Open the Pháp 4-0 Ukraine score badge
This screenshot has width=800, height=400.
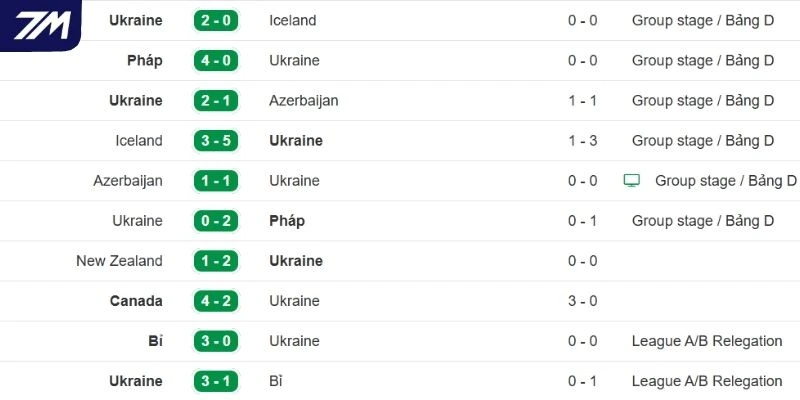pos(216,61)
